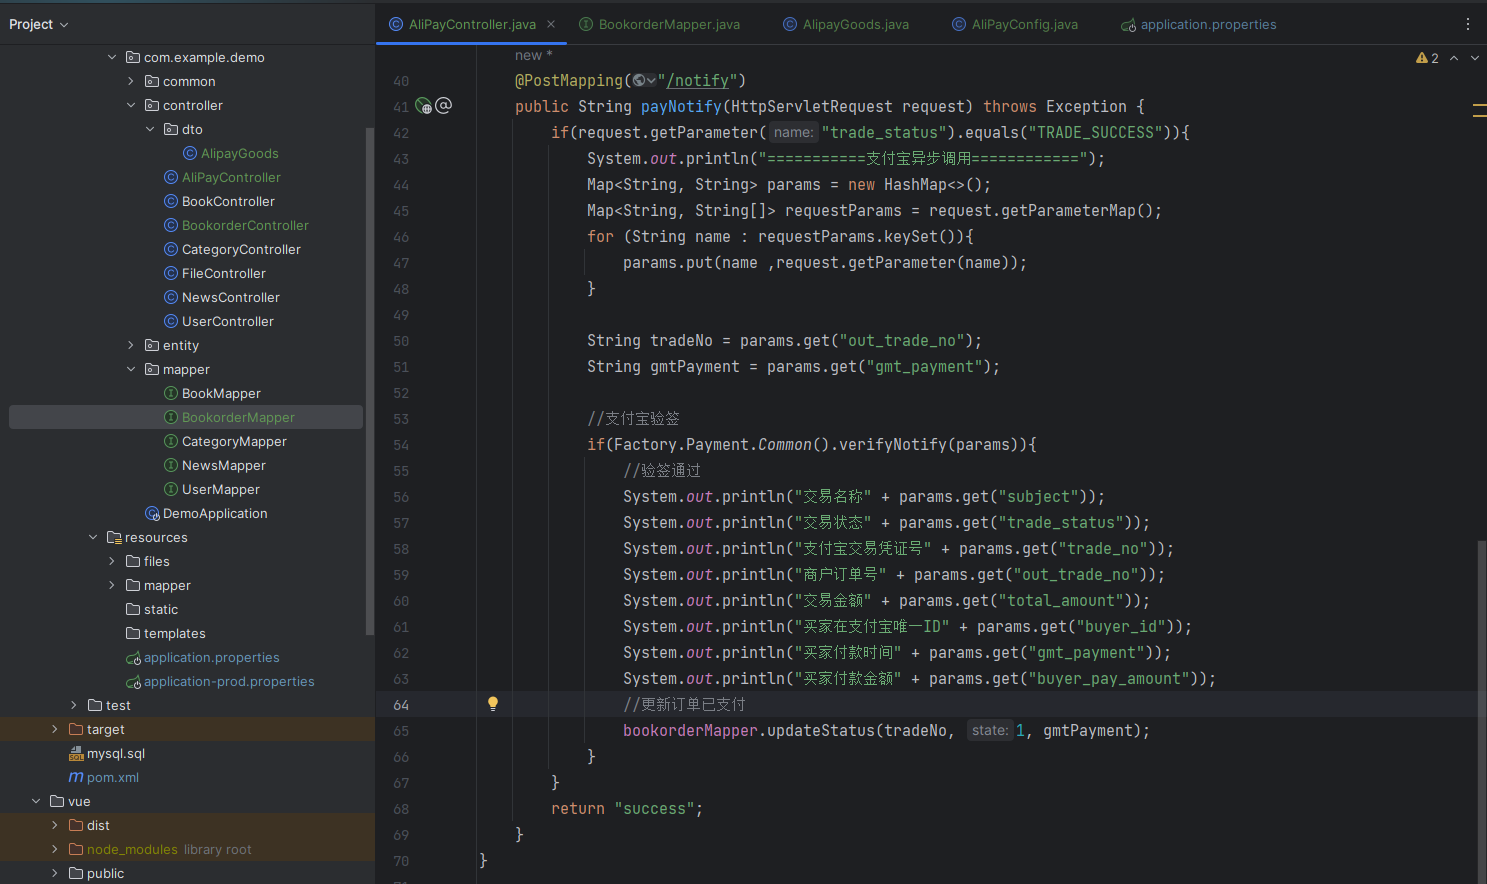The width and height of the screenshot is (1487, 884).
Task: Collapse the mapper package under com.example.demo
Action: point(131,369)
